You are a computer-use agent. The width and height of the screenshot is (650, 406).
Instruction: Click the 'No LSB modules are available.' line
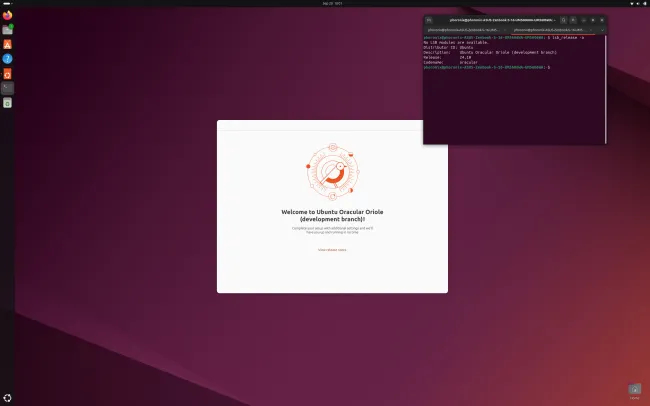456,43
